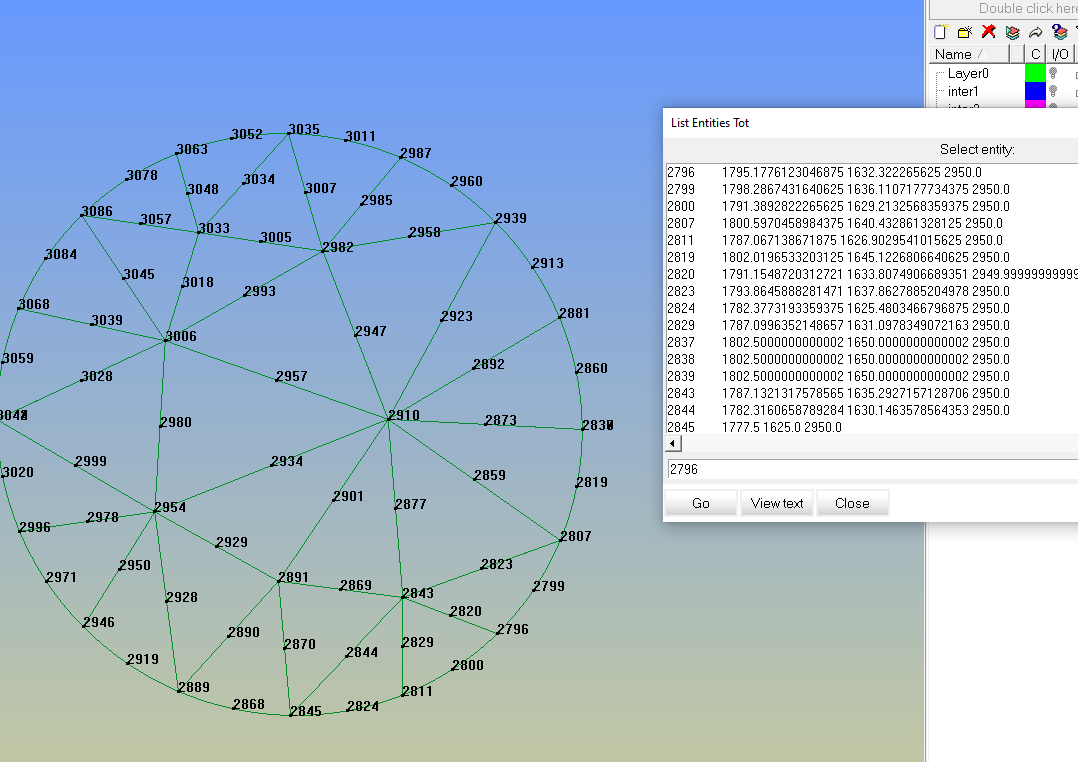The image size is (1078, 762).
Task: Delete layer with the red X icon
Action: tap(988, 32)
